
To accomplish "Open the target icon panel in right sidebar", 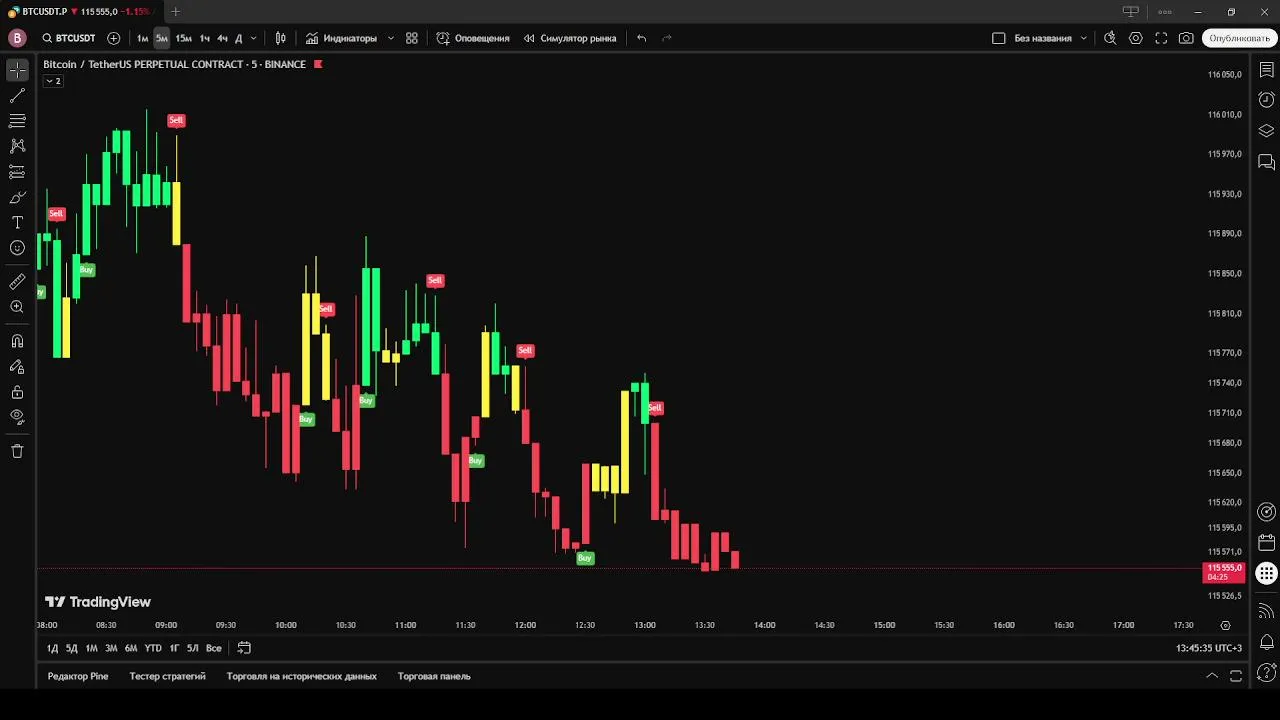I will (x=1266, y=512).
